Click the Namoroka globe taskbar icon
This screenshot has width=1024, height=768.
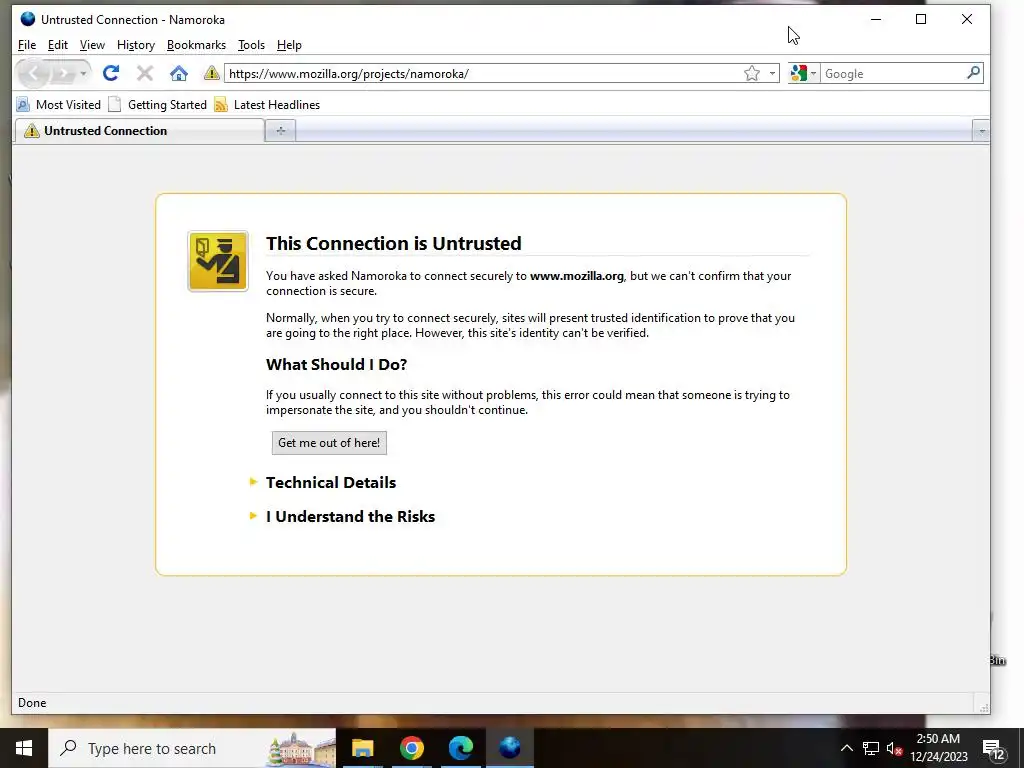[x=509, y=748]
